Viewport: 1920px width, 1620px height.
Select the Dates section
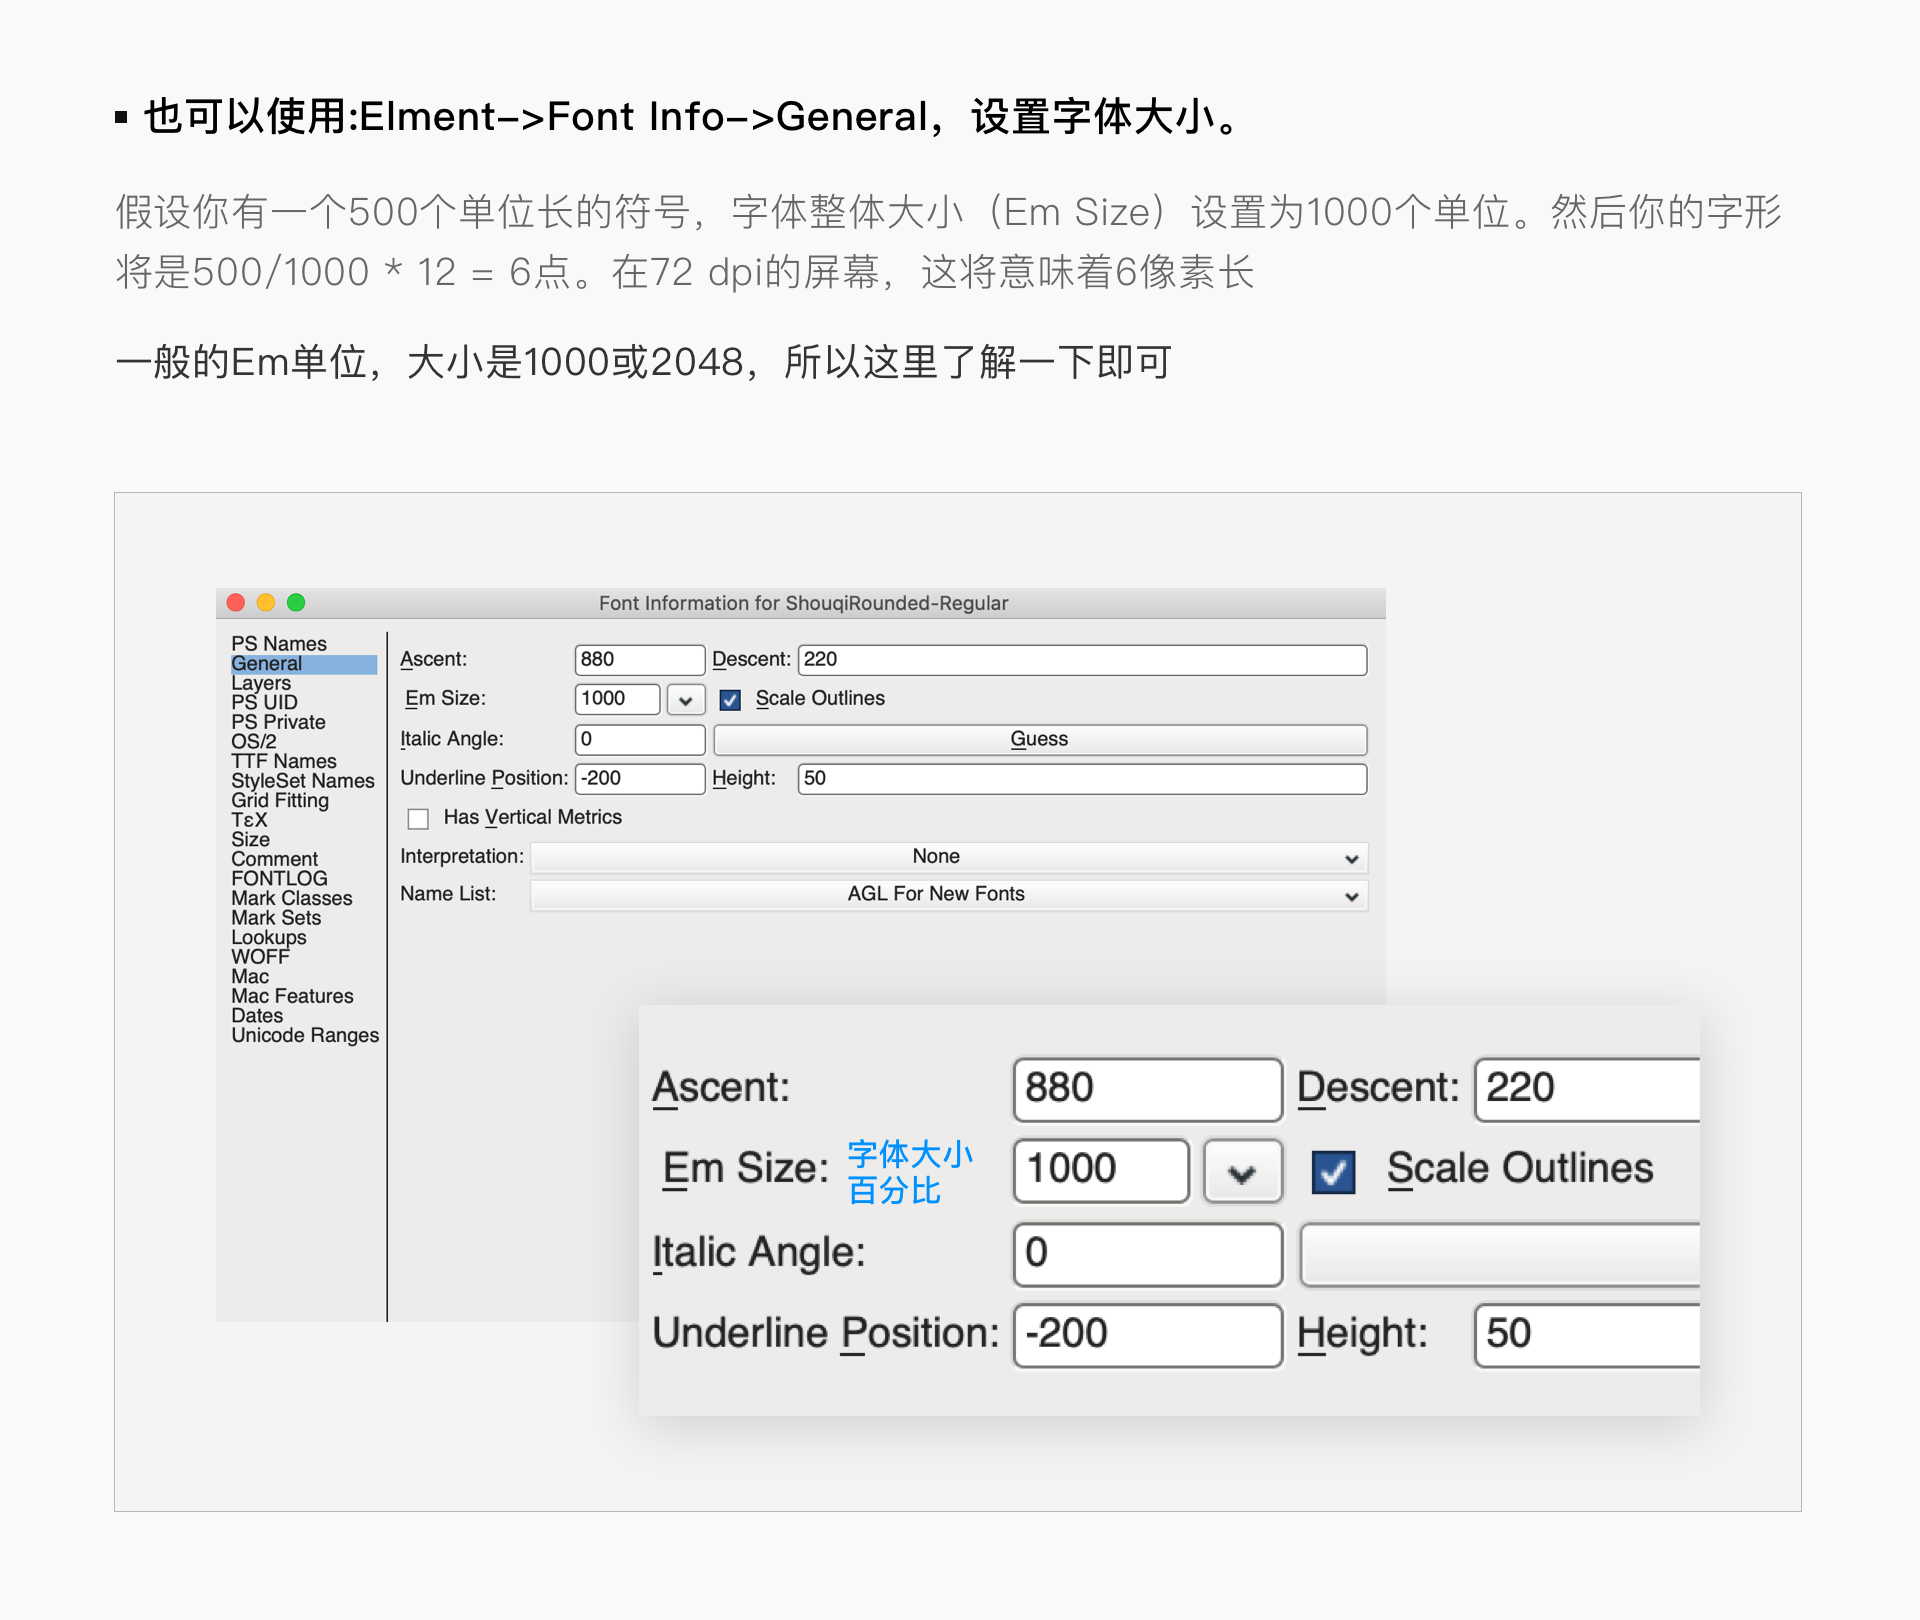[257, 1016]
